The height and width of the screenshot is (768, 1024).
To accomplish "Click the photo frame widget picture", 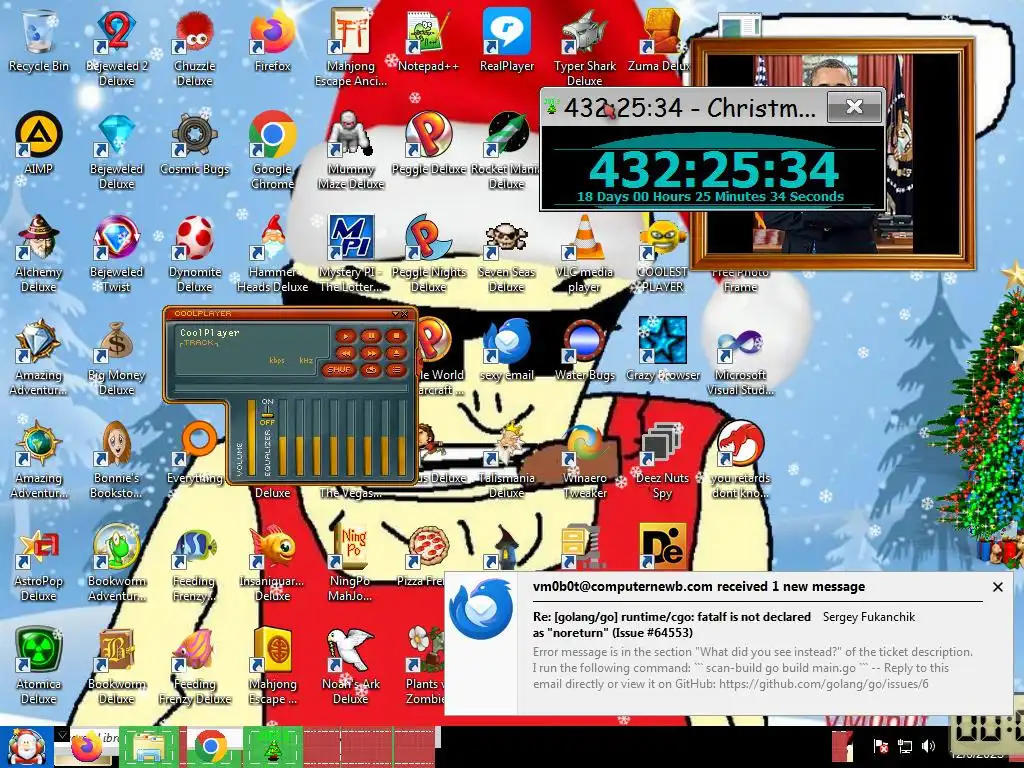I will click(834, 154).
